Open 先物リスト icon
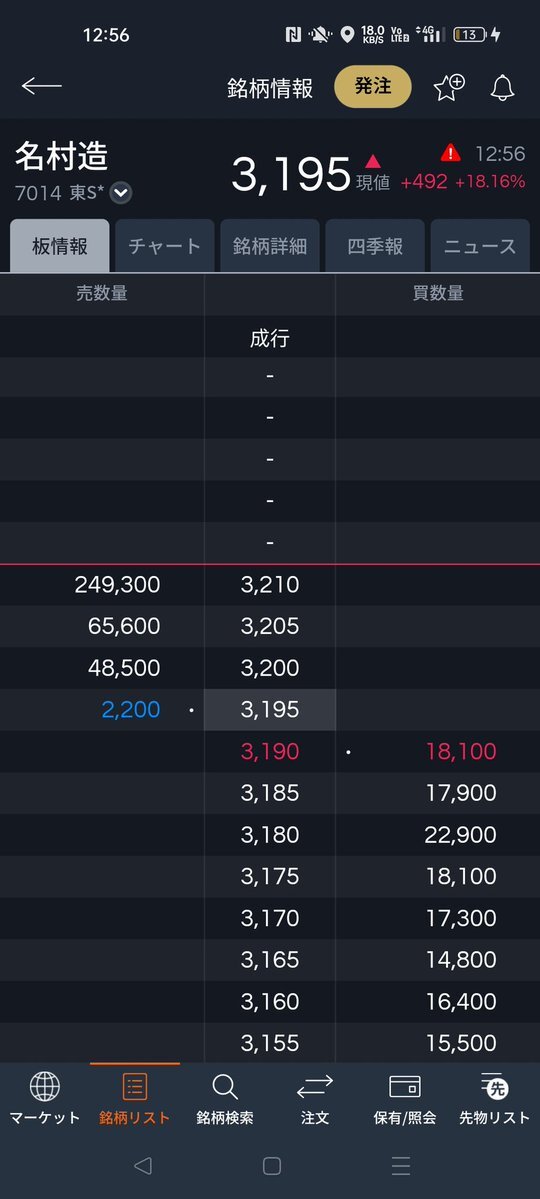This screenshot has width=540, height=1199. click(494, 1086)
